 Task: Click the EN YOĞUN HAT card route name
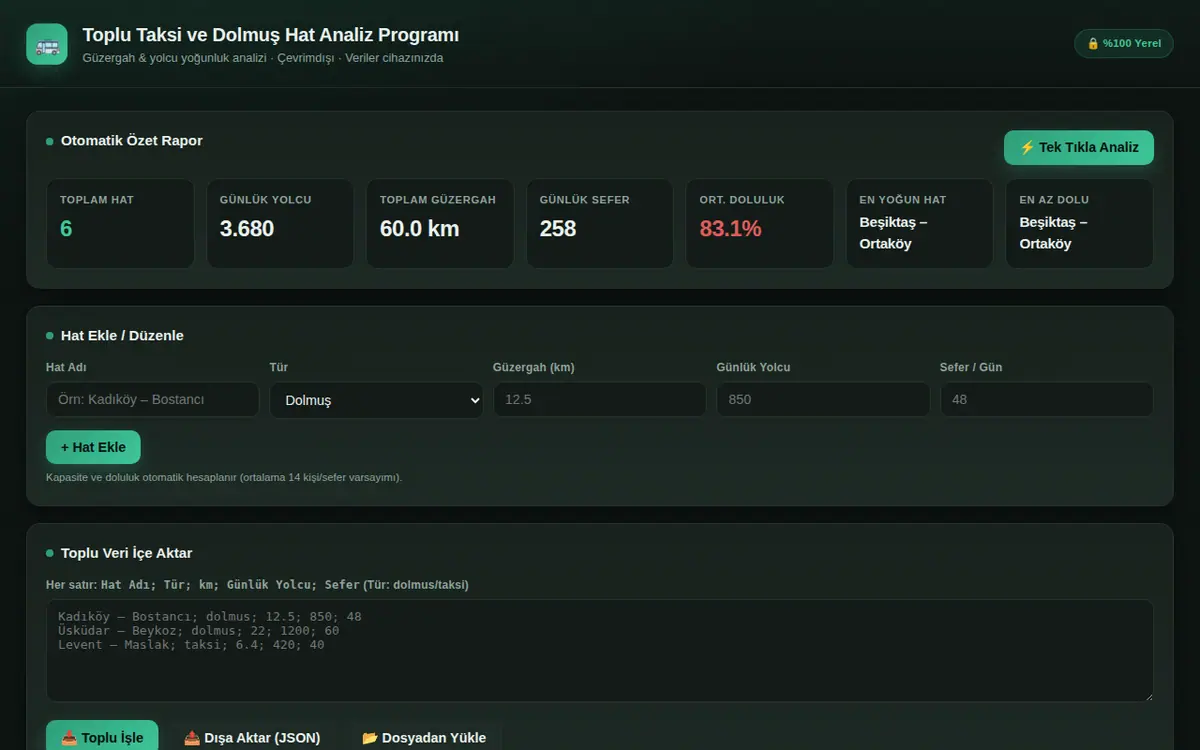[893, 233]
